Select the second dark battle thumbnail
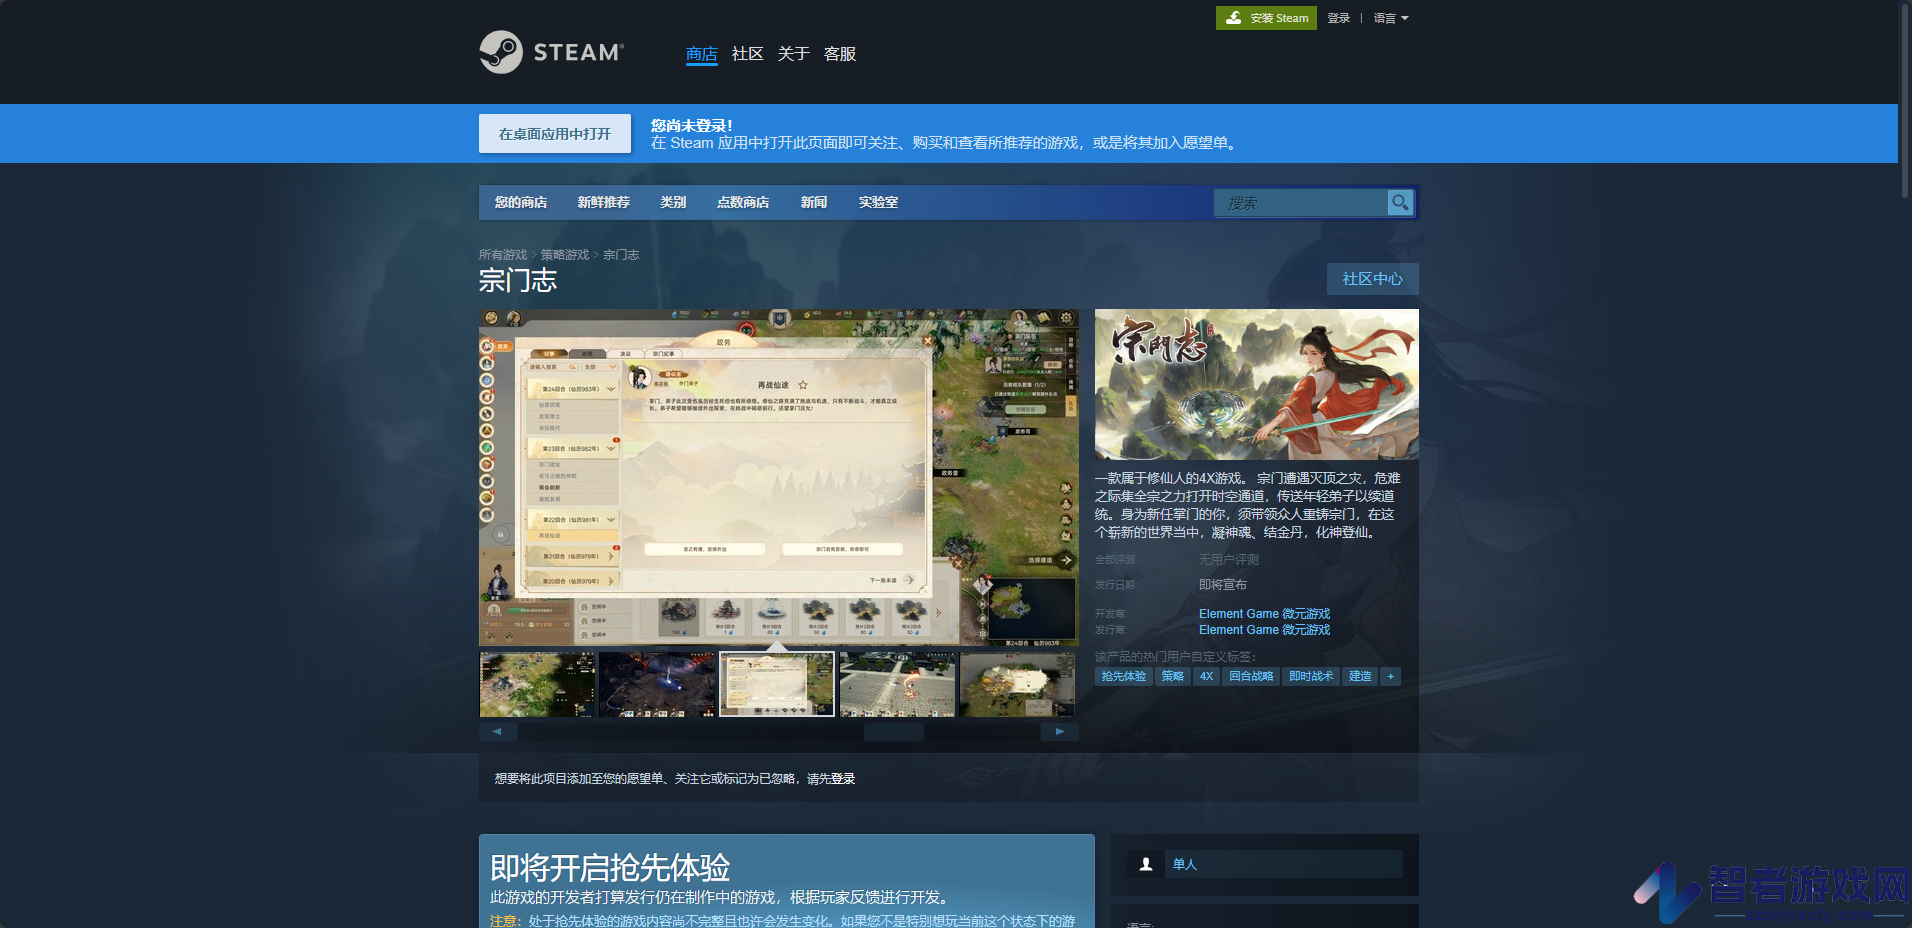The width and height of the screenshot is (1912, 928). (657, 684)
